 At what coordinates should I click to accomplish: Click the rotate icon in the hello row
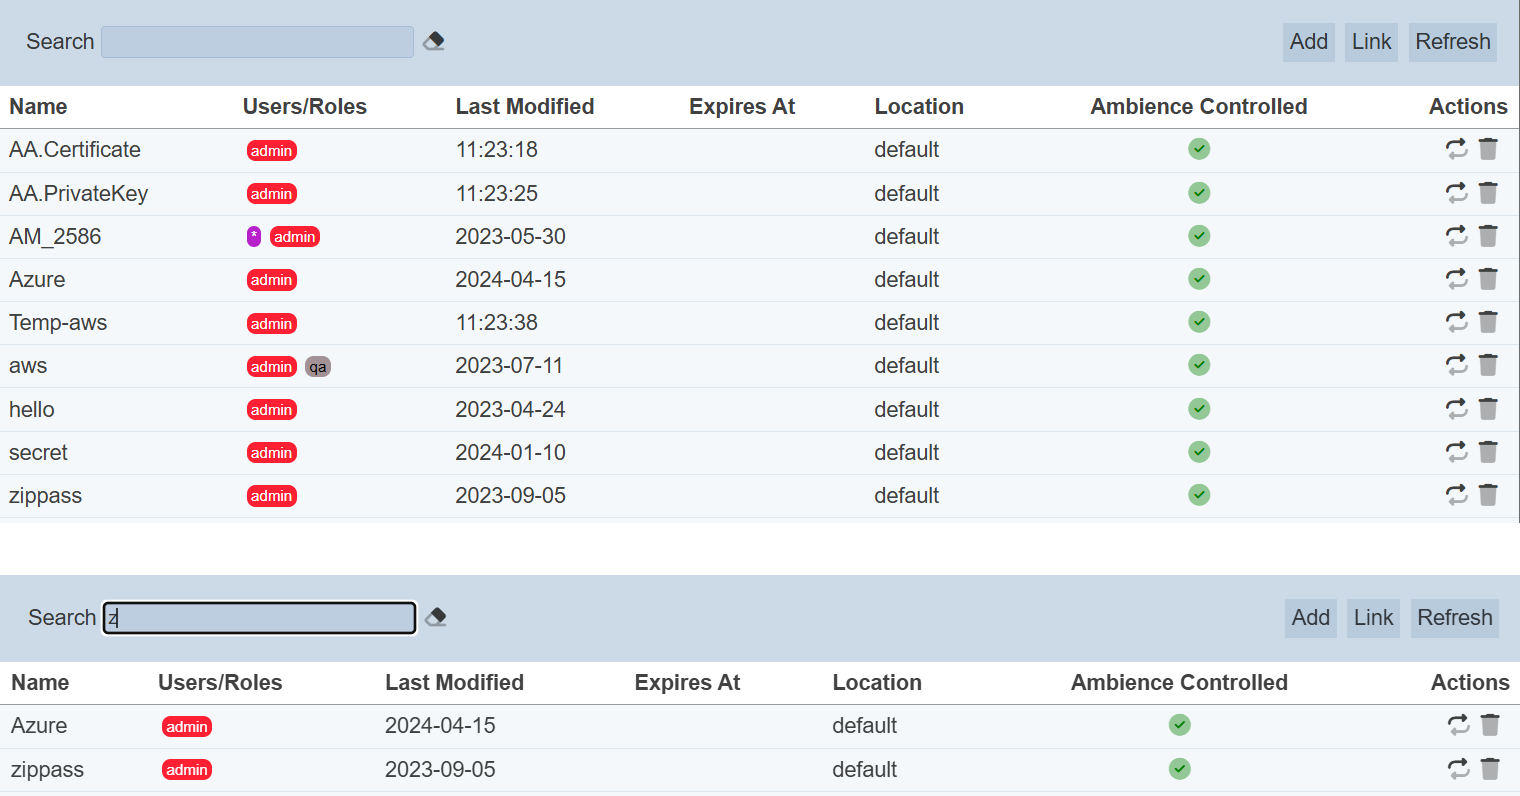(x=1456, y=409)
